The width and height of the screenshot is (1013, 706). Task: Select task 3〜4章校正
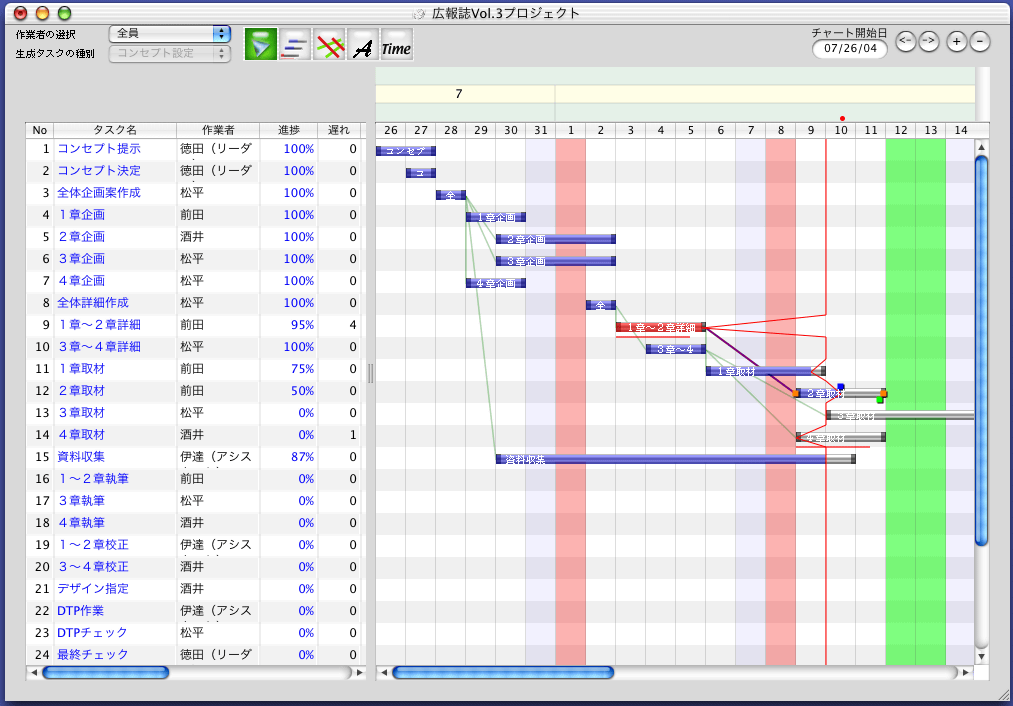point(93,566)
